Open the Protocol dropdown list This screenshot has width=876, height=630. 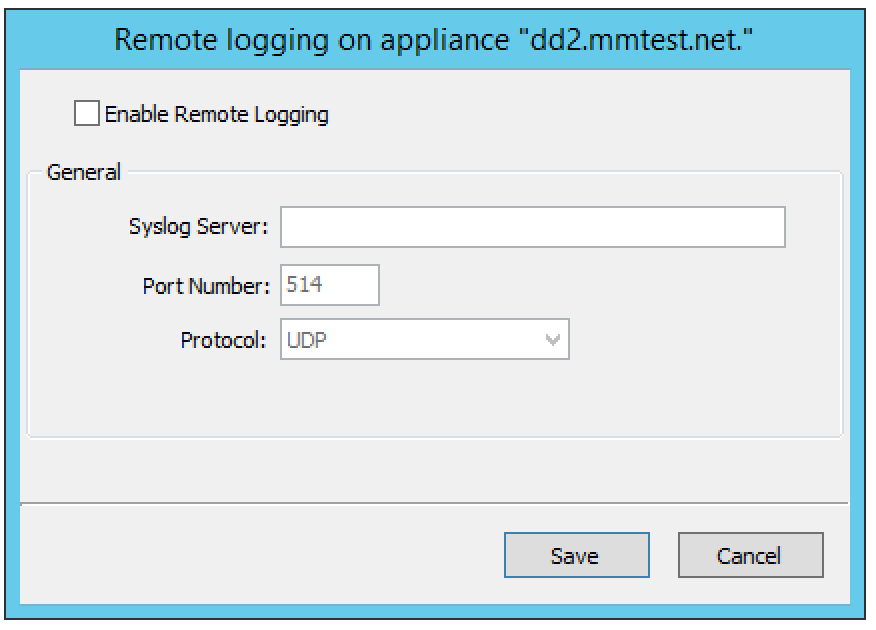coord(424,340)
